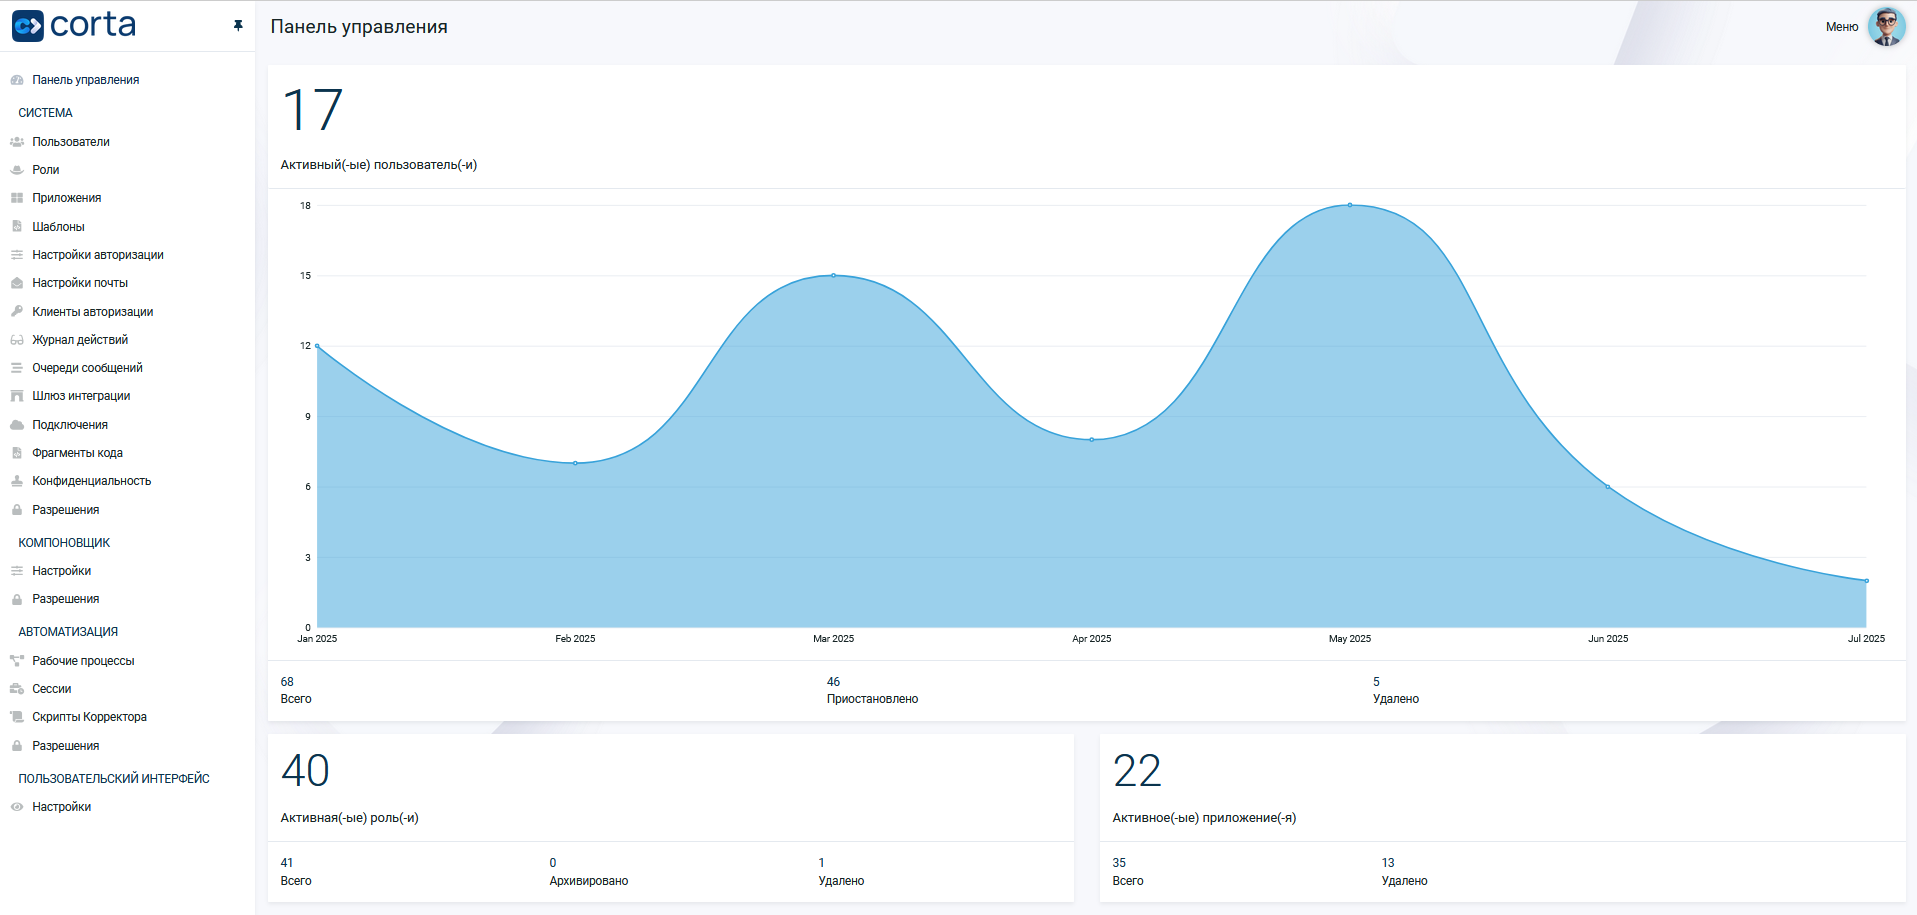The width and height of the screenshot is (1917, 915).
Task: Click the 13 Удалено applications value
Action: coord(1388,863)
